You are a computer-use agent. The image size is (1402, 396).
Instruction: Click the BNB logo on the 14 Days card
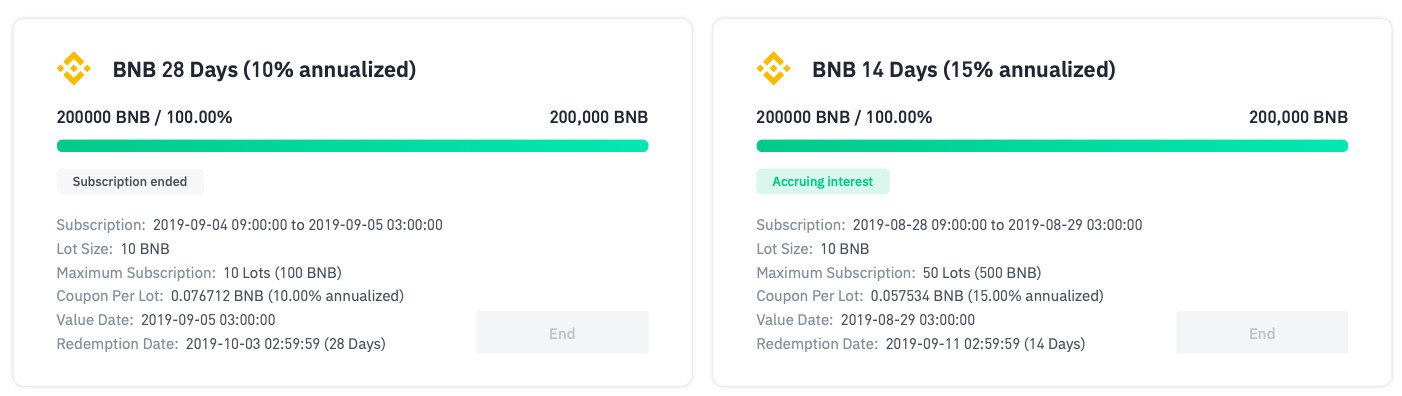point(773,69)
